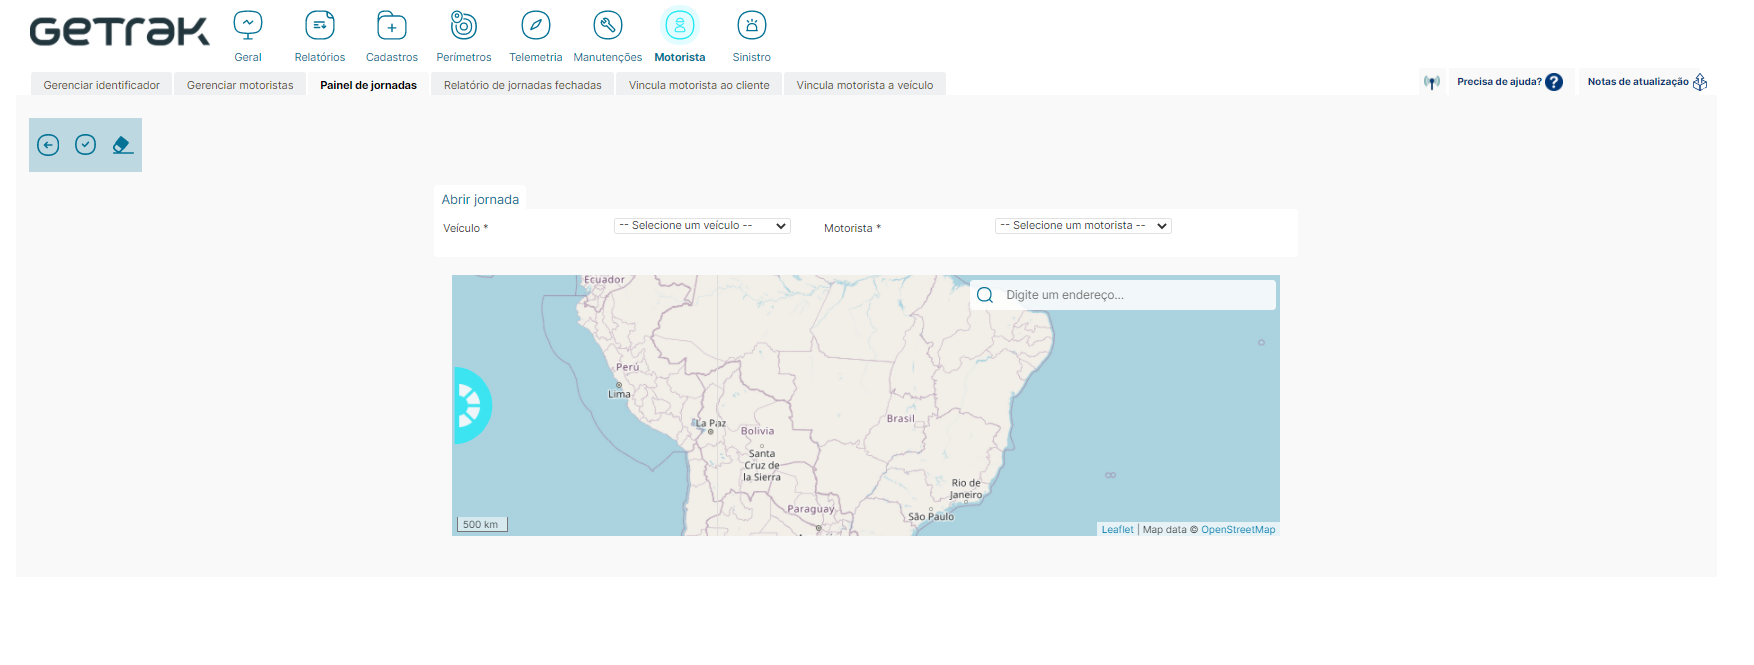Open the OpenStreetMap attribution link
The height and width of the screenshot is (665, 1754).
1238,530
